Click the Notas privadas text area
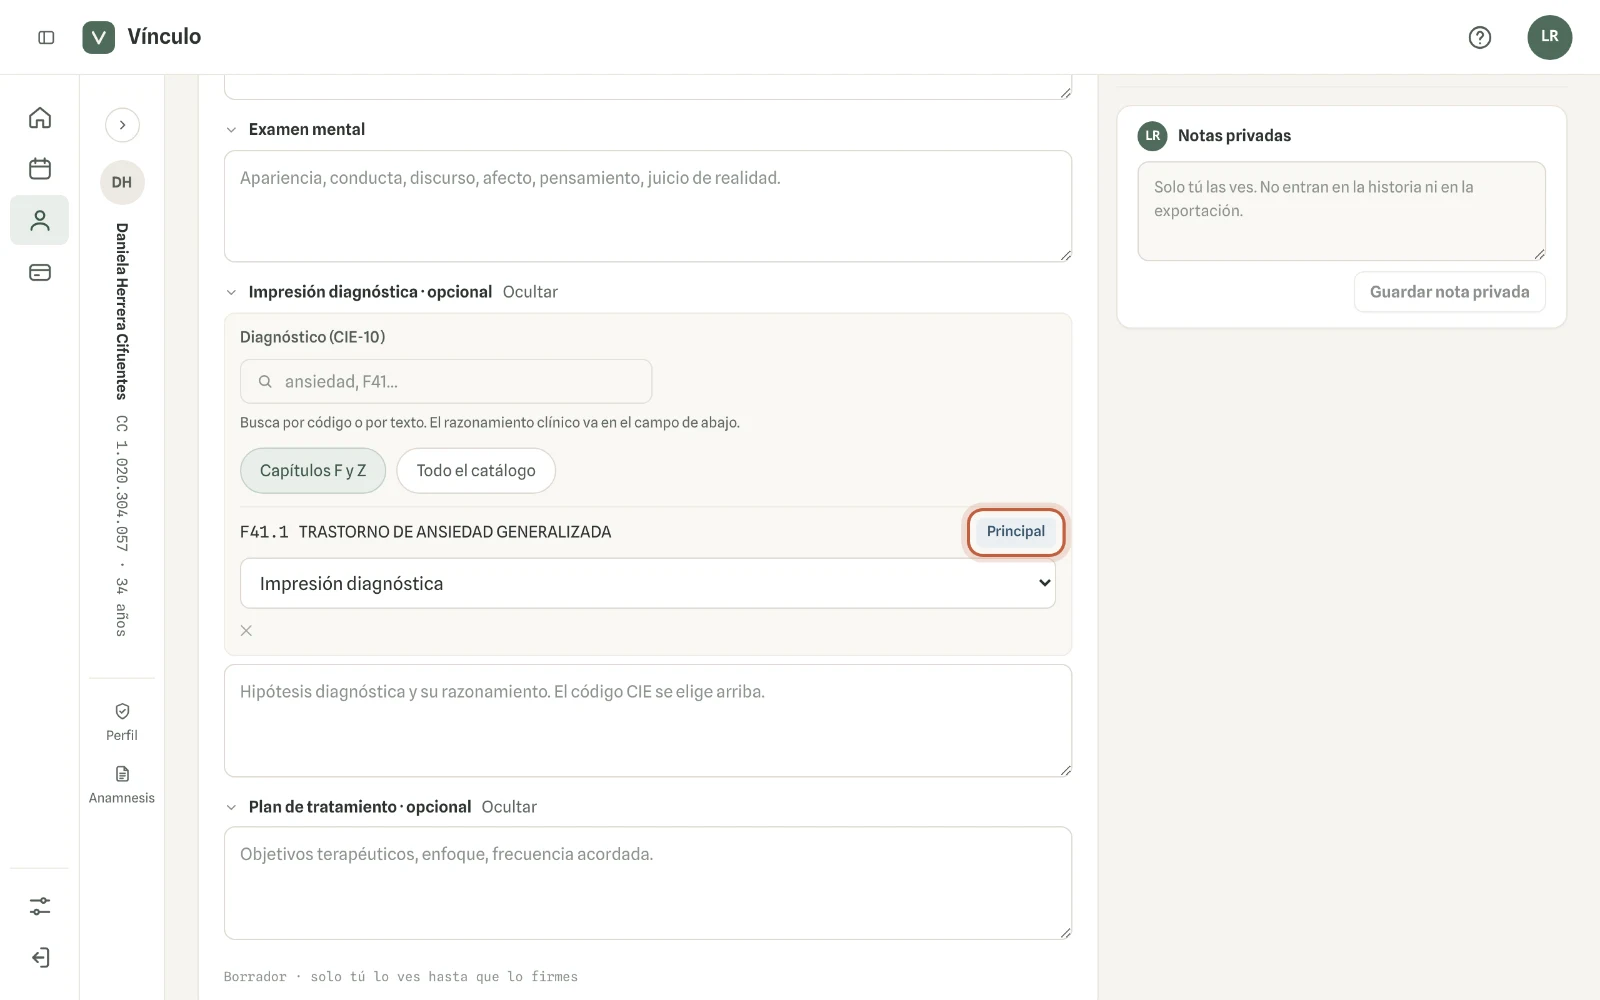This screenshot has height=1000, width=1600. point(1341,211)
